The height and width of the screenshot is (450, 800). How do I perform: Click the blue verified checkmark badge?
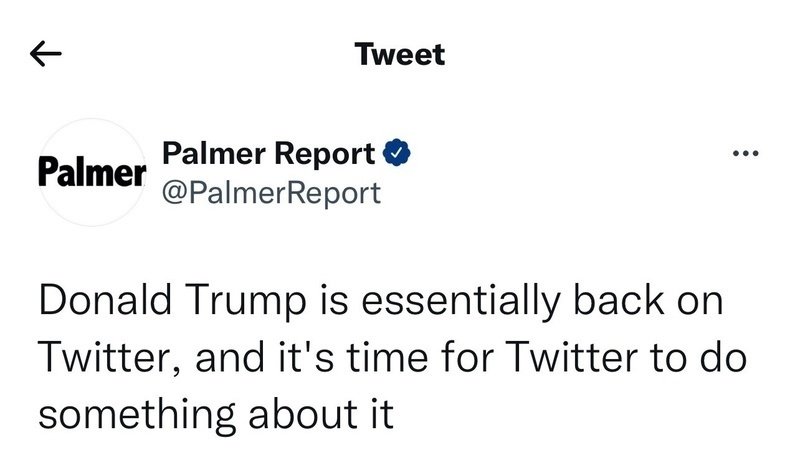point(396,153)
